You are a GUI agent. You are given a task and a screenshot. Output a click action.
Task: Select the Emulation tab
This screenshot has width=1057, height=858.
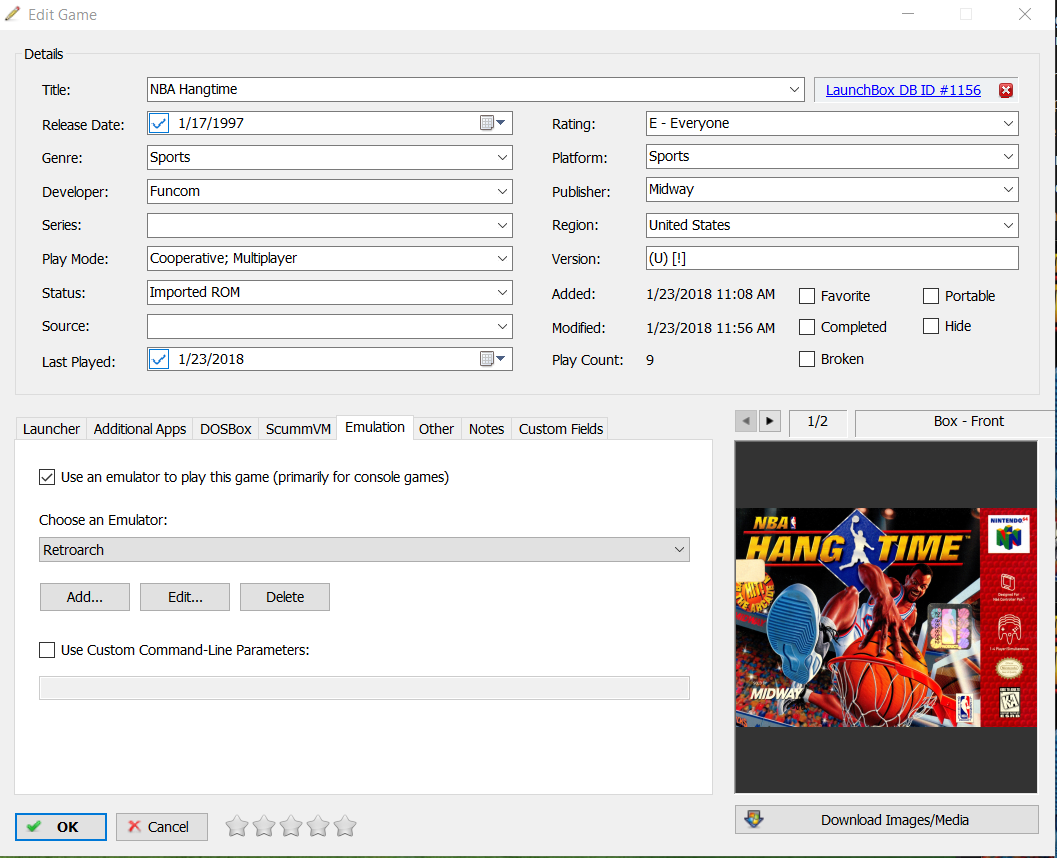point(375,427)
